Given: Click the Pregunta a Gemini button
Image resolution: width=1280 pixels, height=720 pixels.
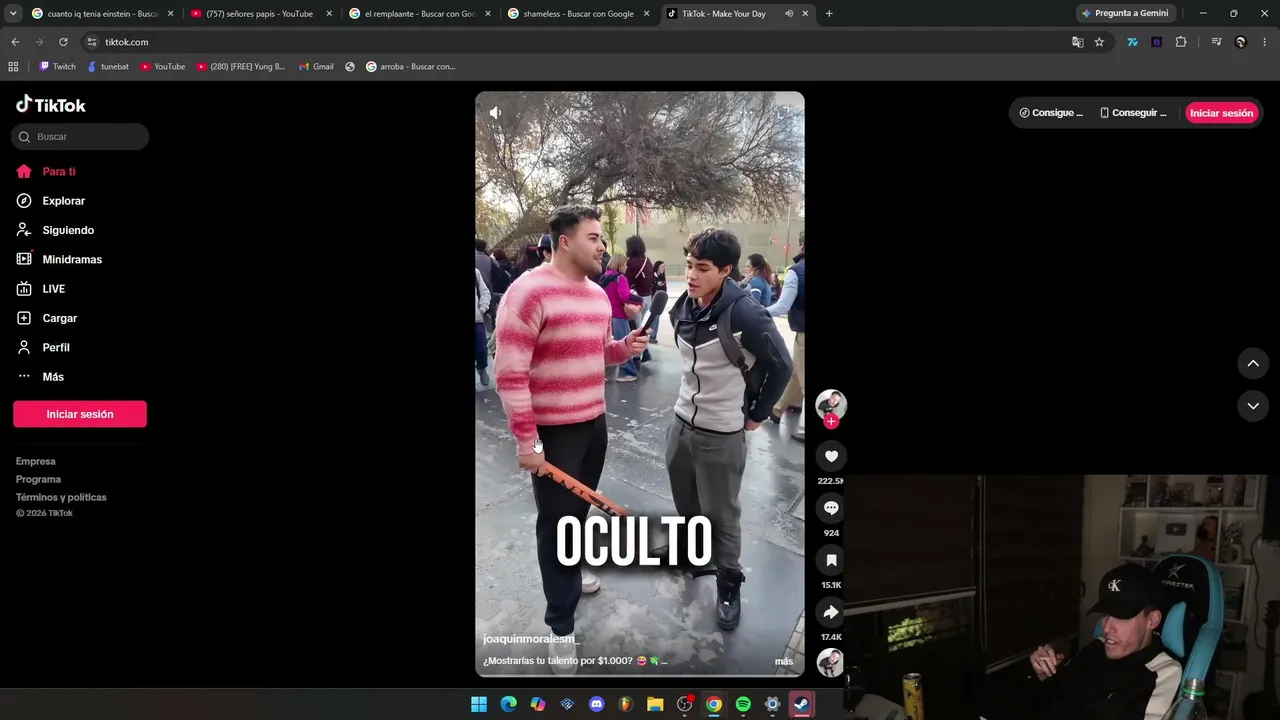Looking at the screenshot, I should [1125, 14].
